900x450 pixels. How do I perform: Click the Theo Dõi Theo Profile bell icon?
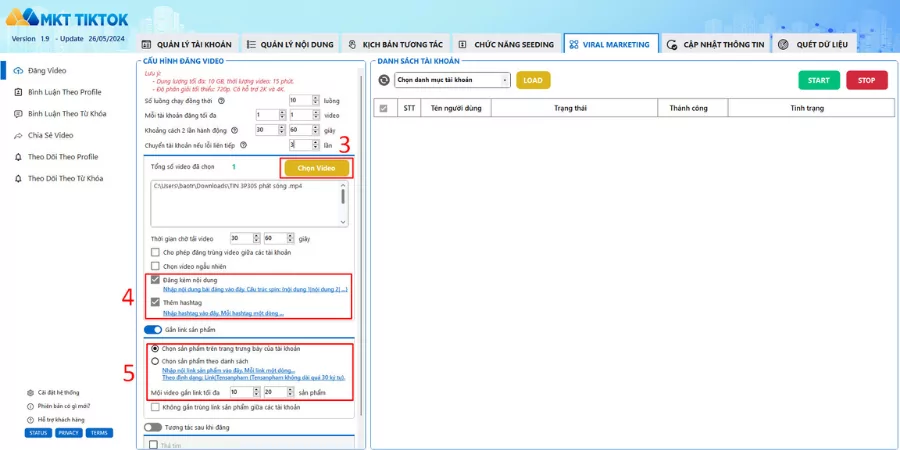tap(18, 157)
